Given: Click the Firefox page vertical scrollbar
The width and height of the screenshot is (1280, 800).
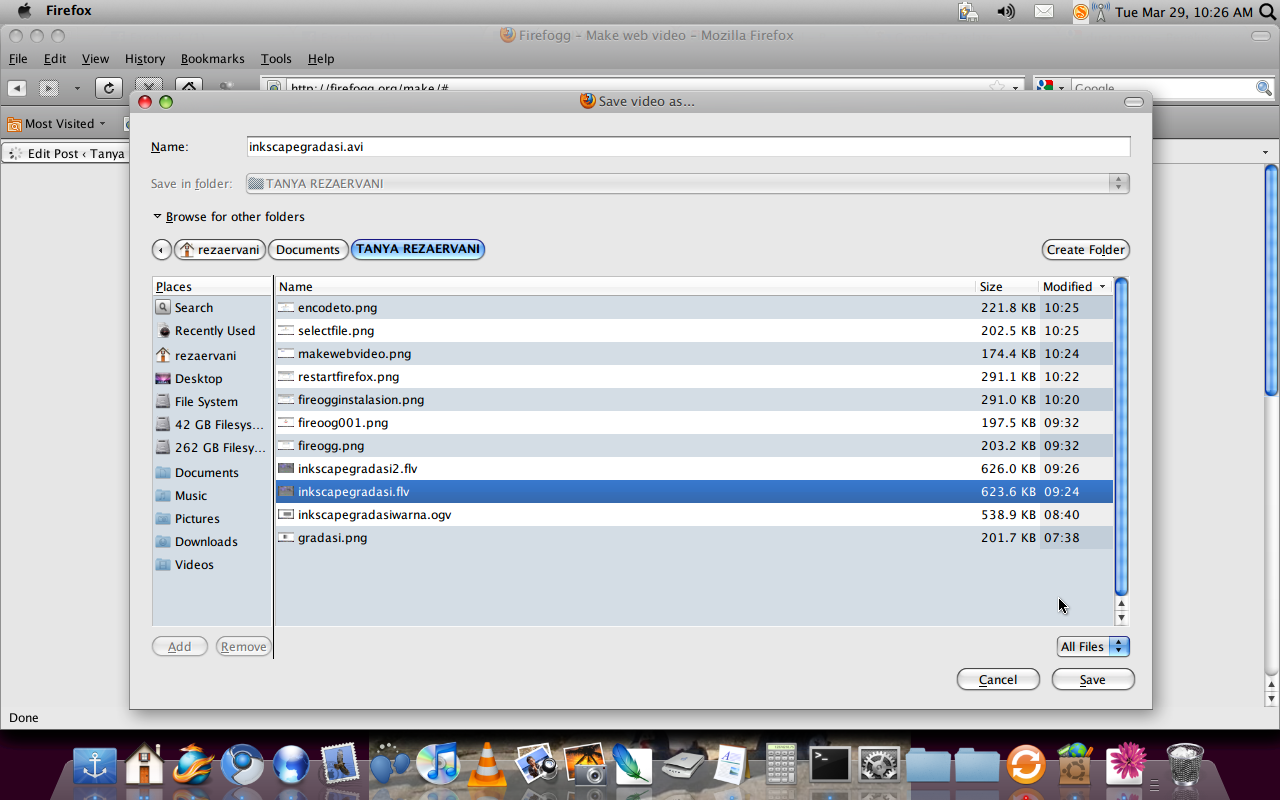Looking at the screenshot, I should click(x=1271, y=280).
